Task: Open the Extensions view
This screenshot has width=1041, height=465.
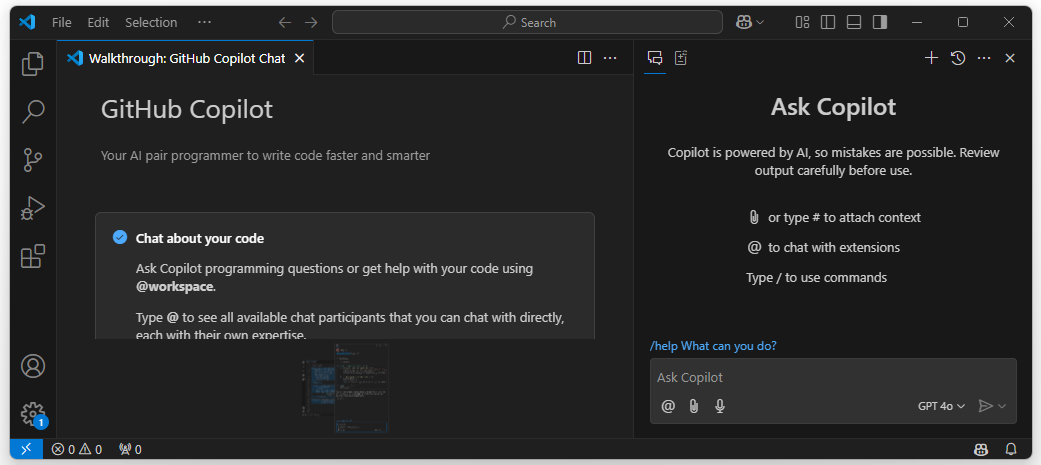Action: coord(33,257)
